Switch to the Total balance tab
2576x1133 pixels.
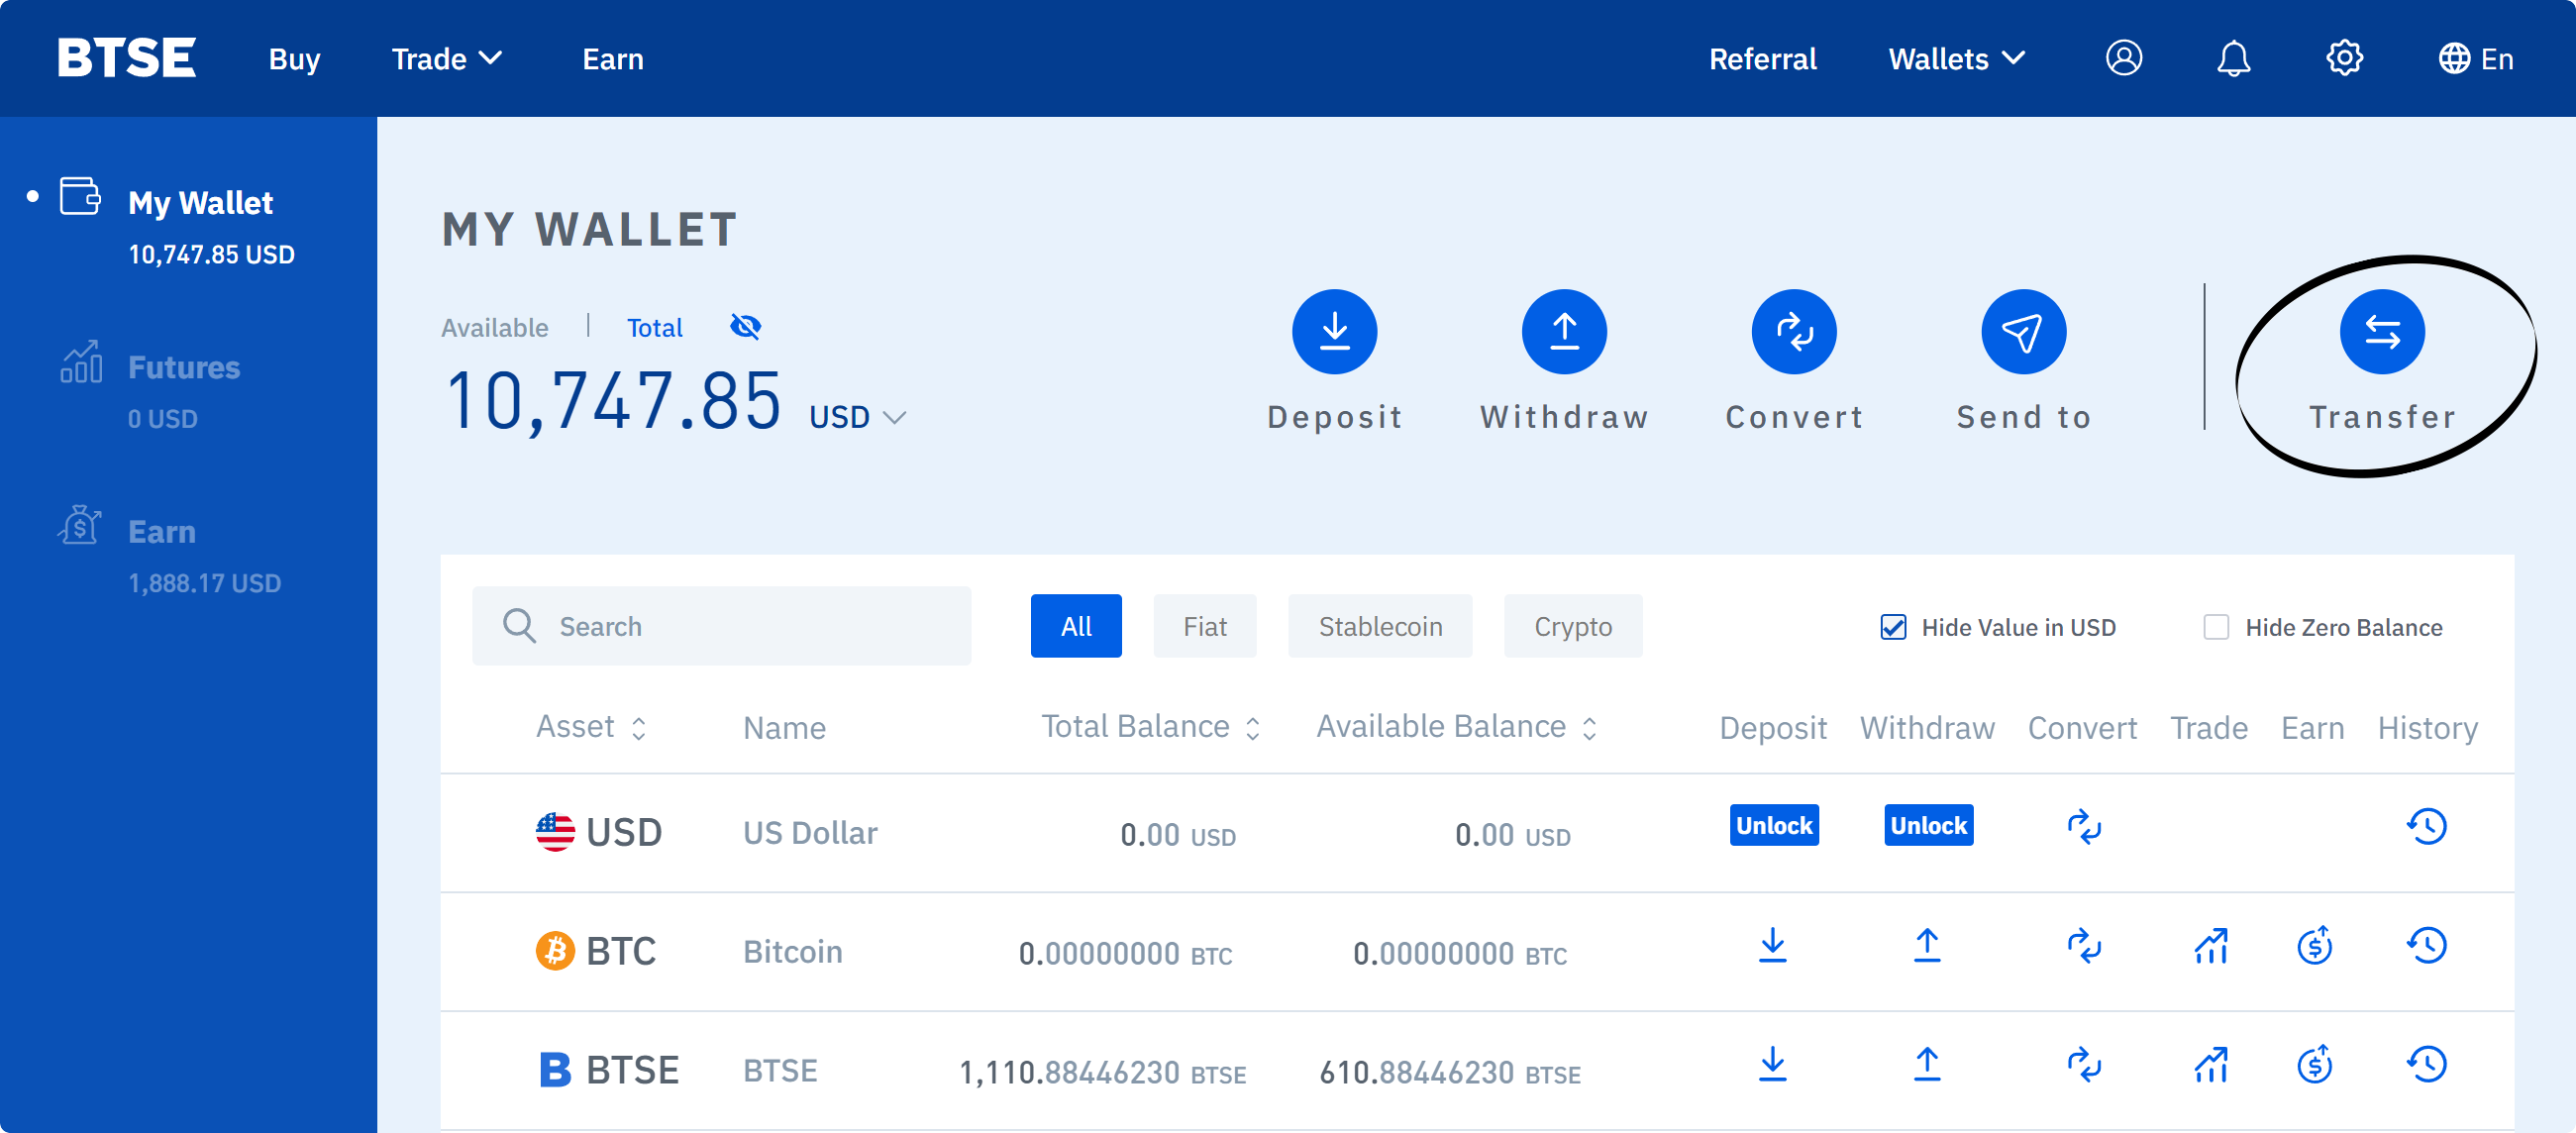click(654, 328)
